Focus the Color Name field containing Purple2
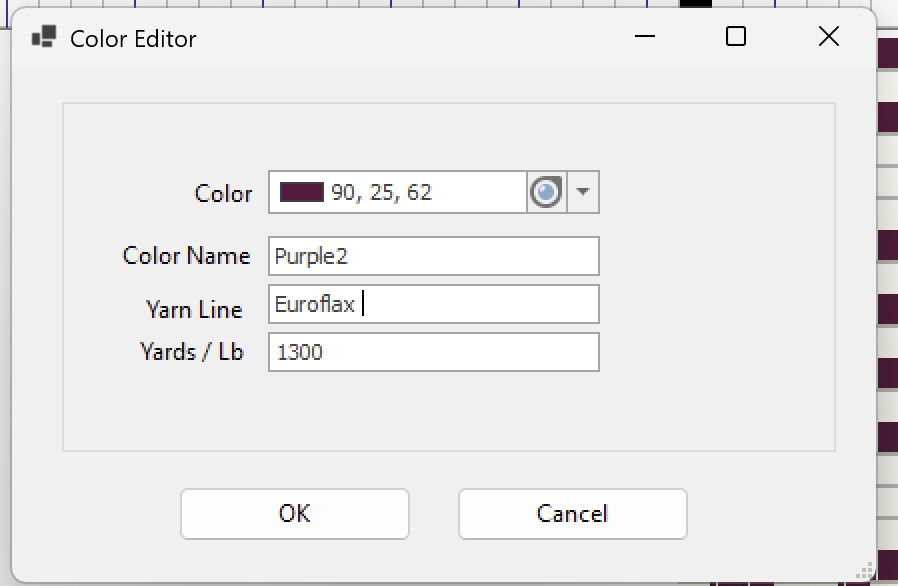The image size is (898, 586). [x=433, y=256]
